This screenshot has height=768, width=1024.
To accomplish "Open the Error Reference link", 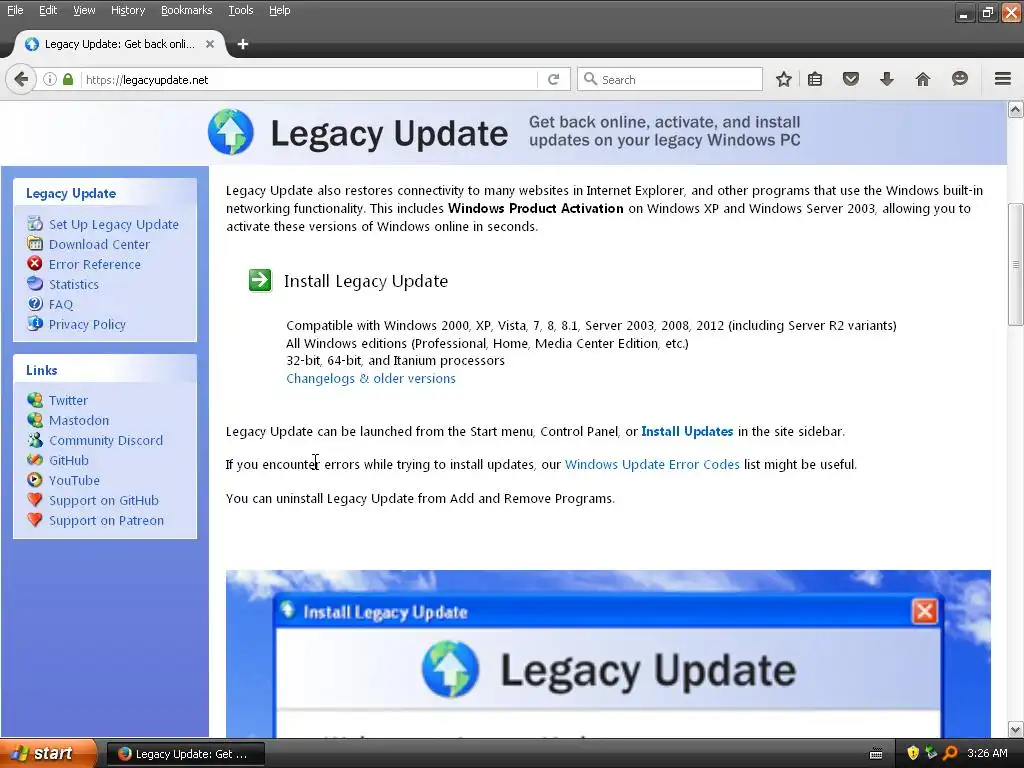I will coord(95,264).
